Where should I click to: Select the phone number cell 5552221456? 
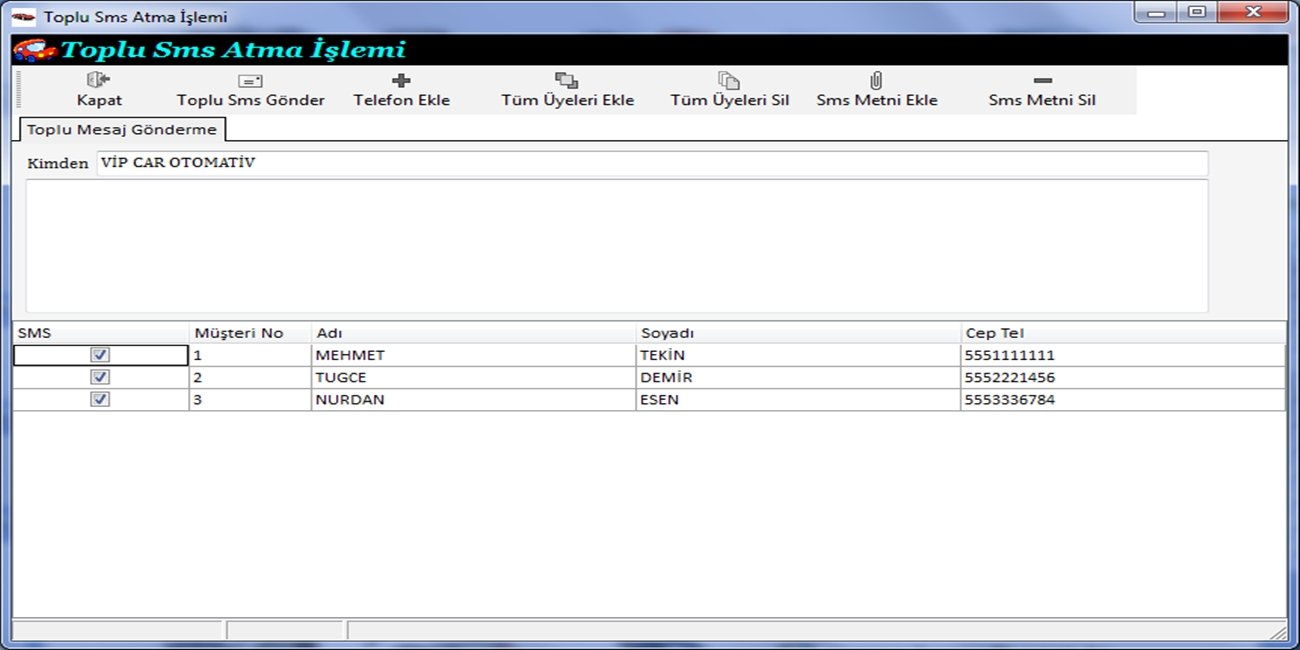coord(1009,378)
